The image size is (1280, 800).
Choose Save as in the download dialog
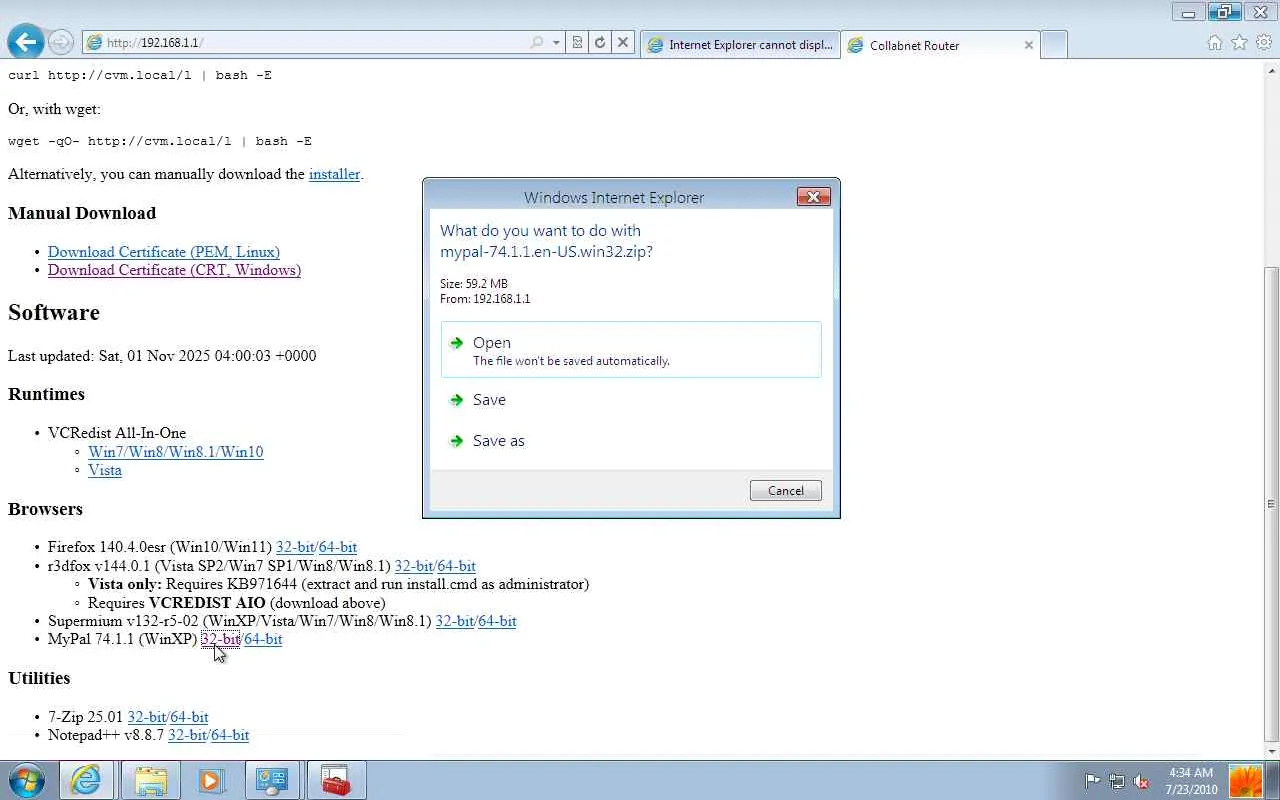pyautogui.click(x=631, y=441)
